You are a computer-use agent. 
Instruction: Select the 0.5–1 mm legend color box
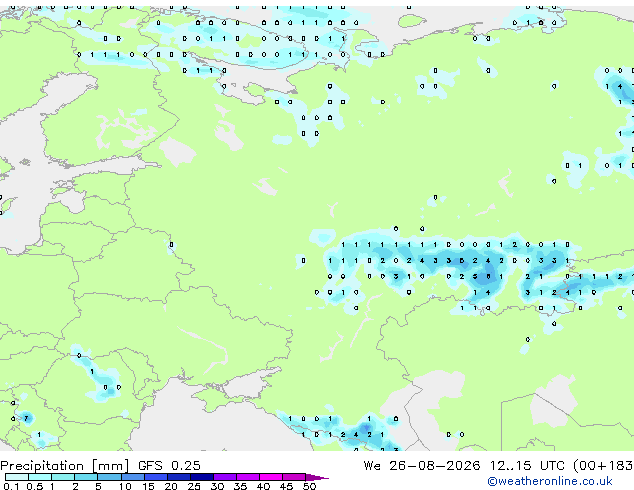click(x=40, y=477)
